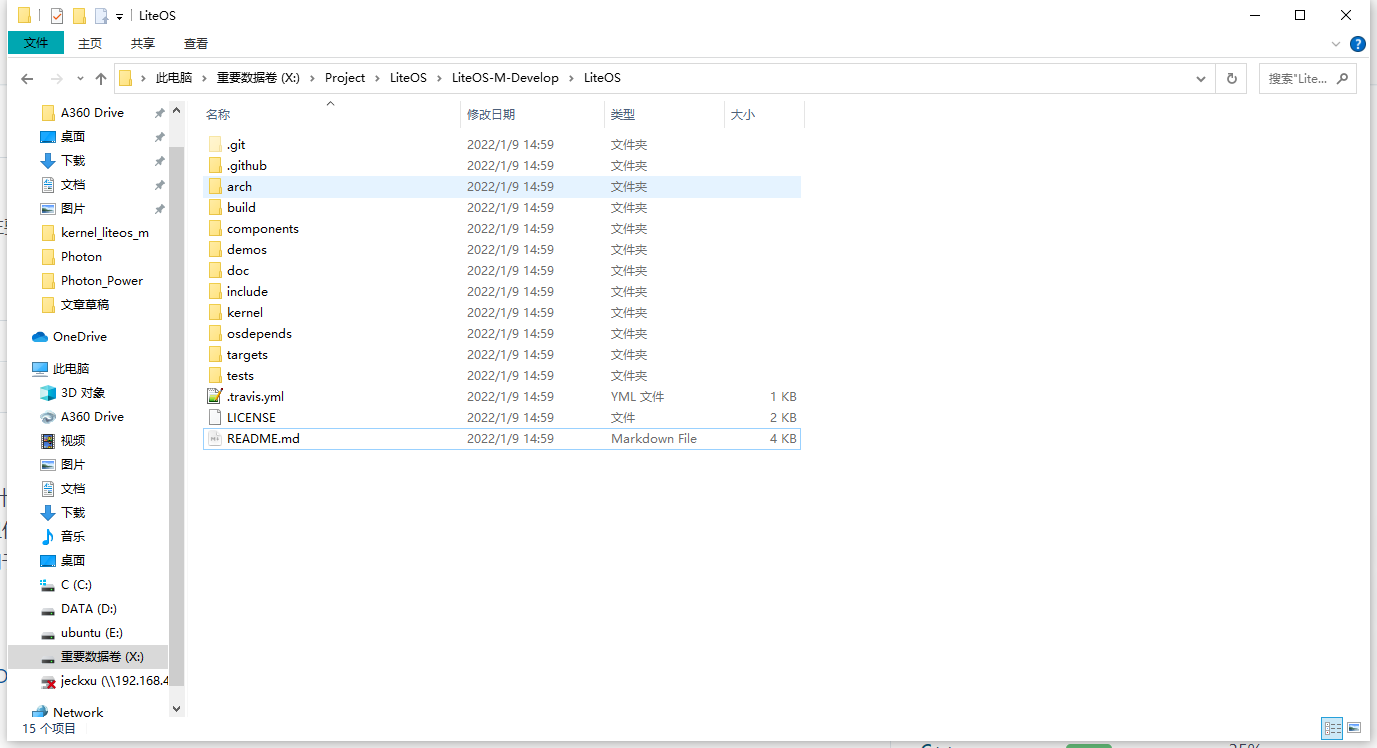Viewport: 1377px width, 748px height.
Task: Go up one folder level arrow
Action: [x=101, y=78]
